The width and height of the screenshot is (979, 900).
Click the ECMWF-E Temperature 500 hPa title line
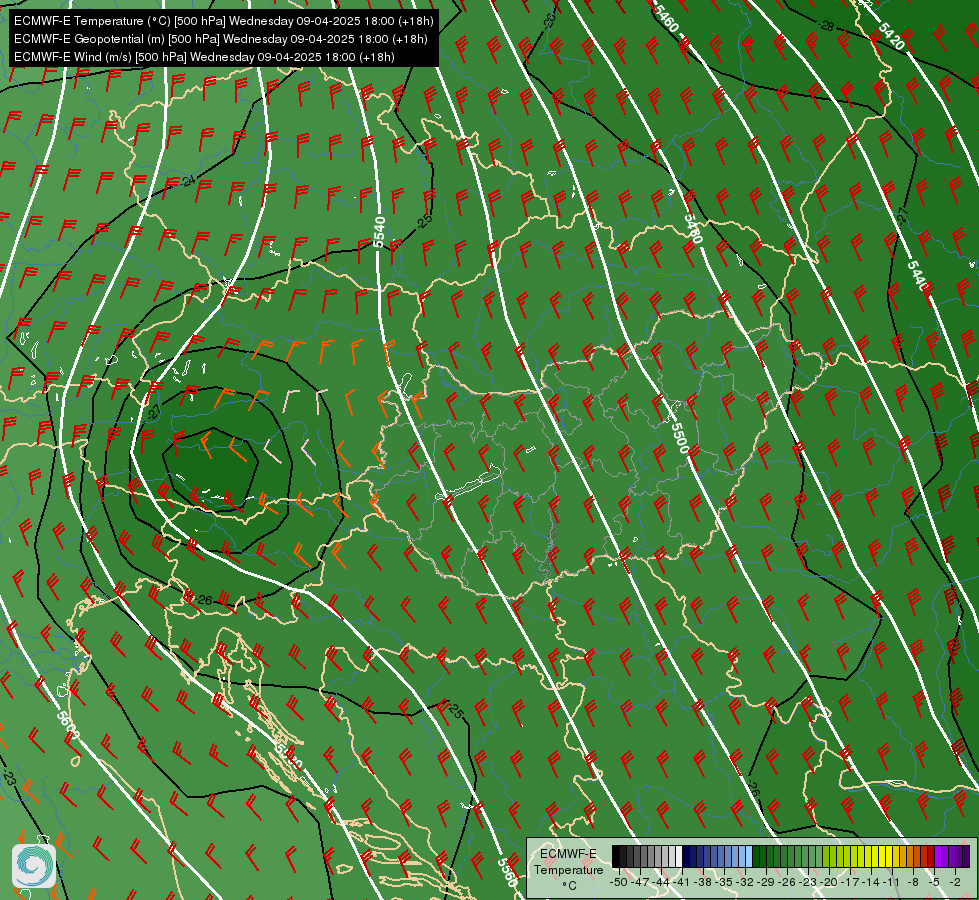point(224,21)
